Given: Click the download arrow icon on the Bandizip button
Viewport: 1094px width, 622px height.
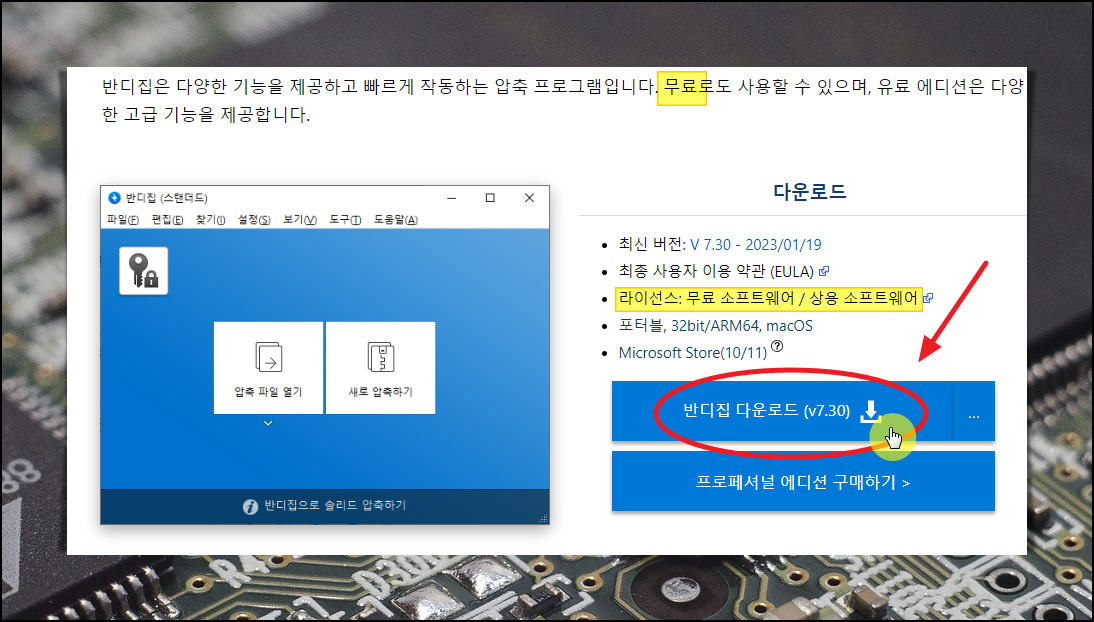Looking at the screenshot, I should (x=870, y=411).
